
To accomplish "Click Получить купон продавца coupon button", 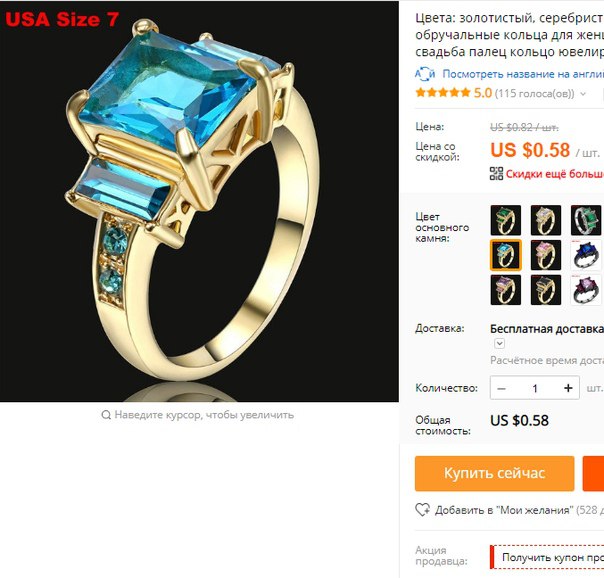I will click(547, 557).
